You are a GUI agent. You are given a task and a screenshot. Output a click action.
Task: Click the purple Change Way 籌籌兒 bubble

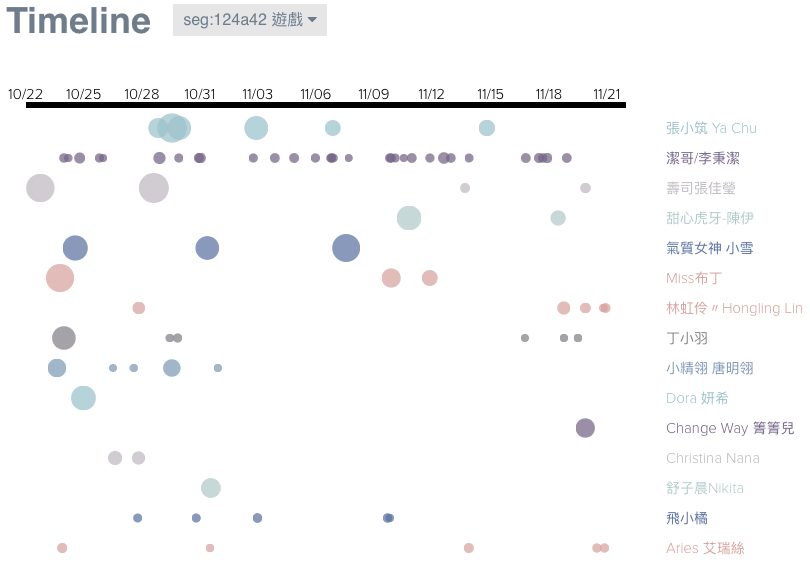tap(585, 428)
